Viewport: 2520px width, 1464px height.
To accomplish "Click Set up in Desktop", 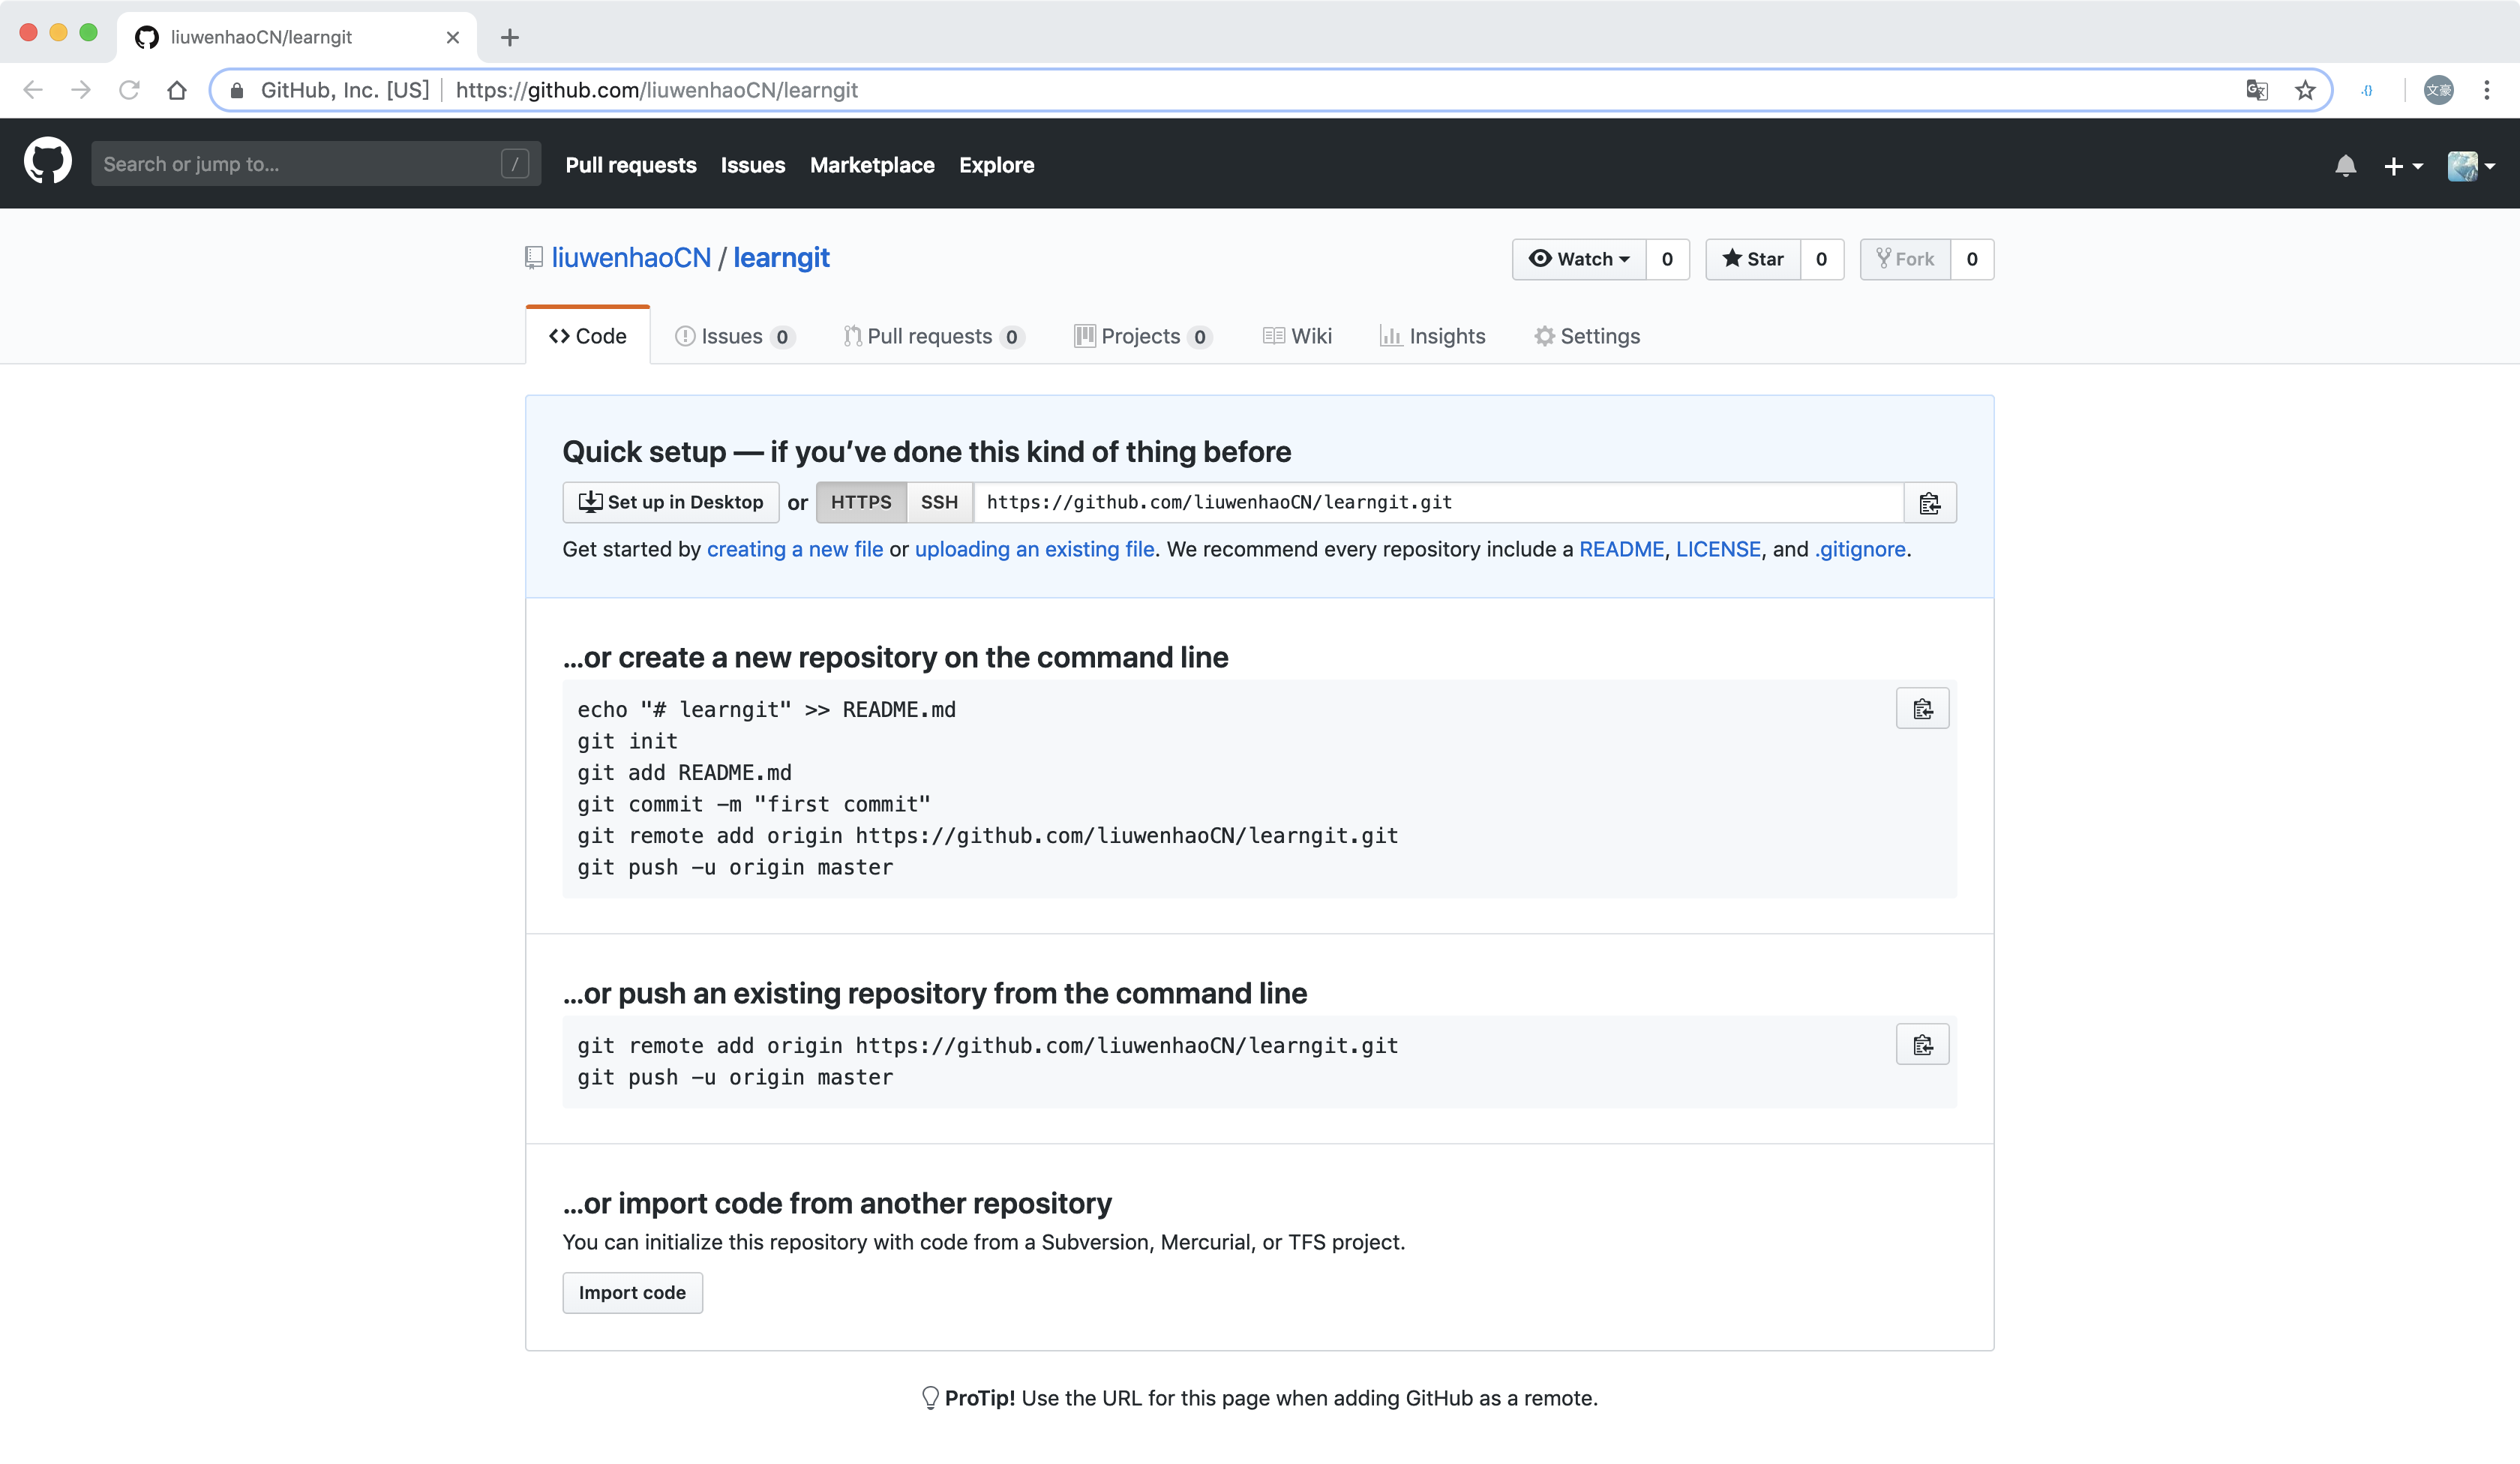I will (x=671, y=502).
